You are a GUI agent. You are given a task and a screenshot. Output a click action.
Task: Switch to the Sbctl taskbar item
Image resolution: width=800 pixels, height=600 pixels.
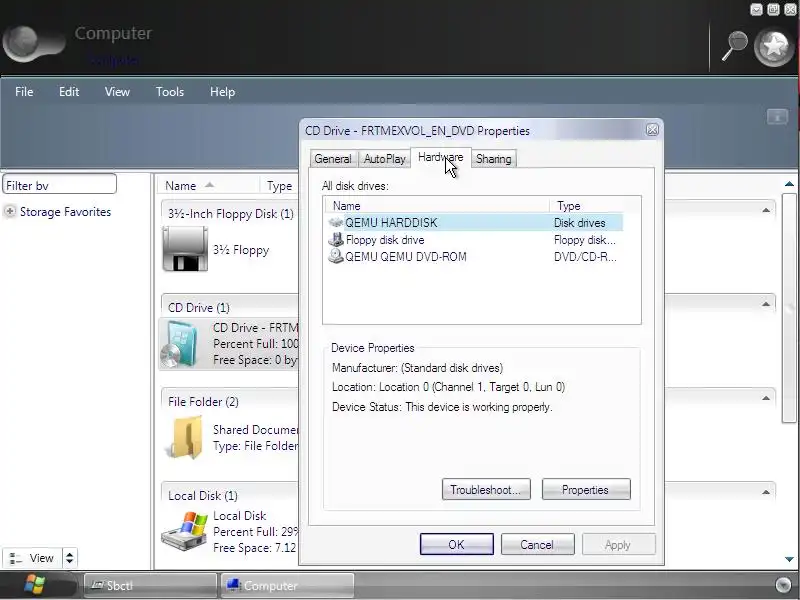click(x=150, y=585)
